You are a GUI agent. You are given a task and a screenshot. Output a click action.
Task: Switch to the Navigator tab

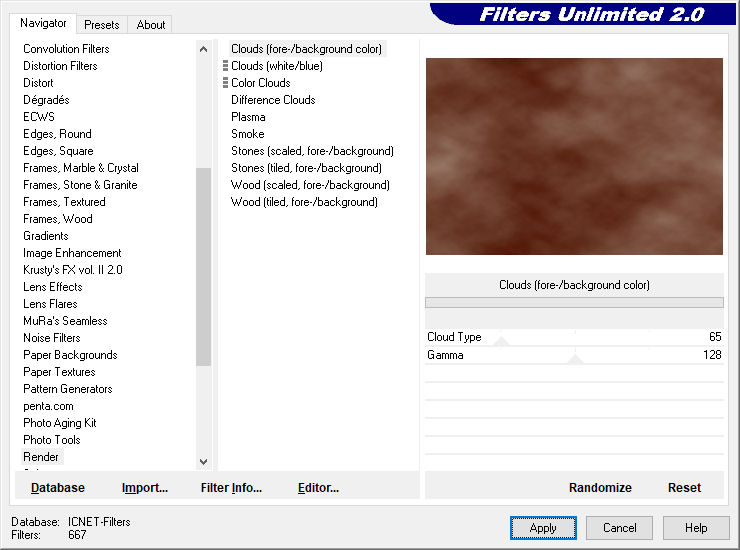pos(43,23)
